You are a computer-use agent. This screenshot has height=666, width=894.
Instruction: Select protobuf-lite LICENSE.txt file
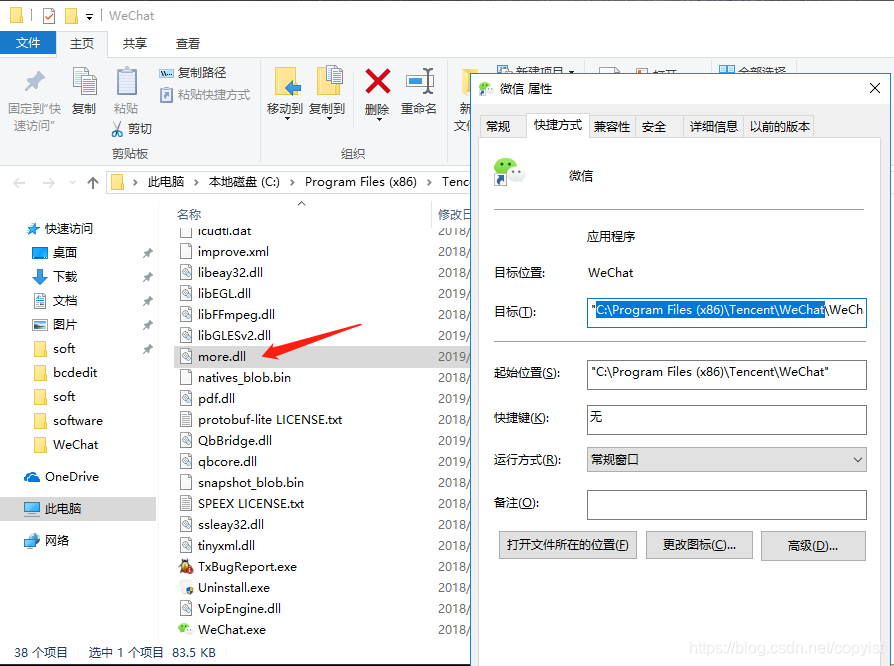(x=270, y=420)
